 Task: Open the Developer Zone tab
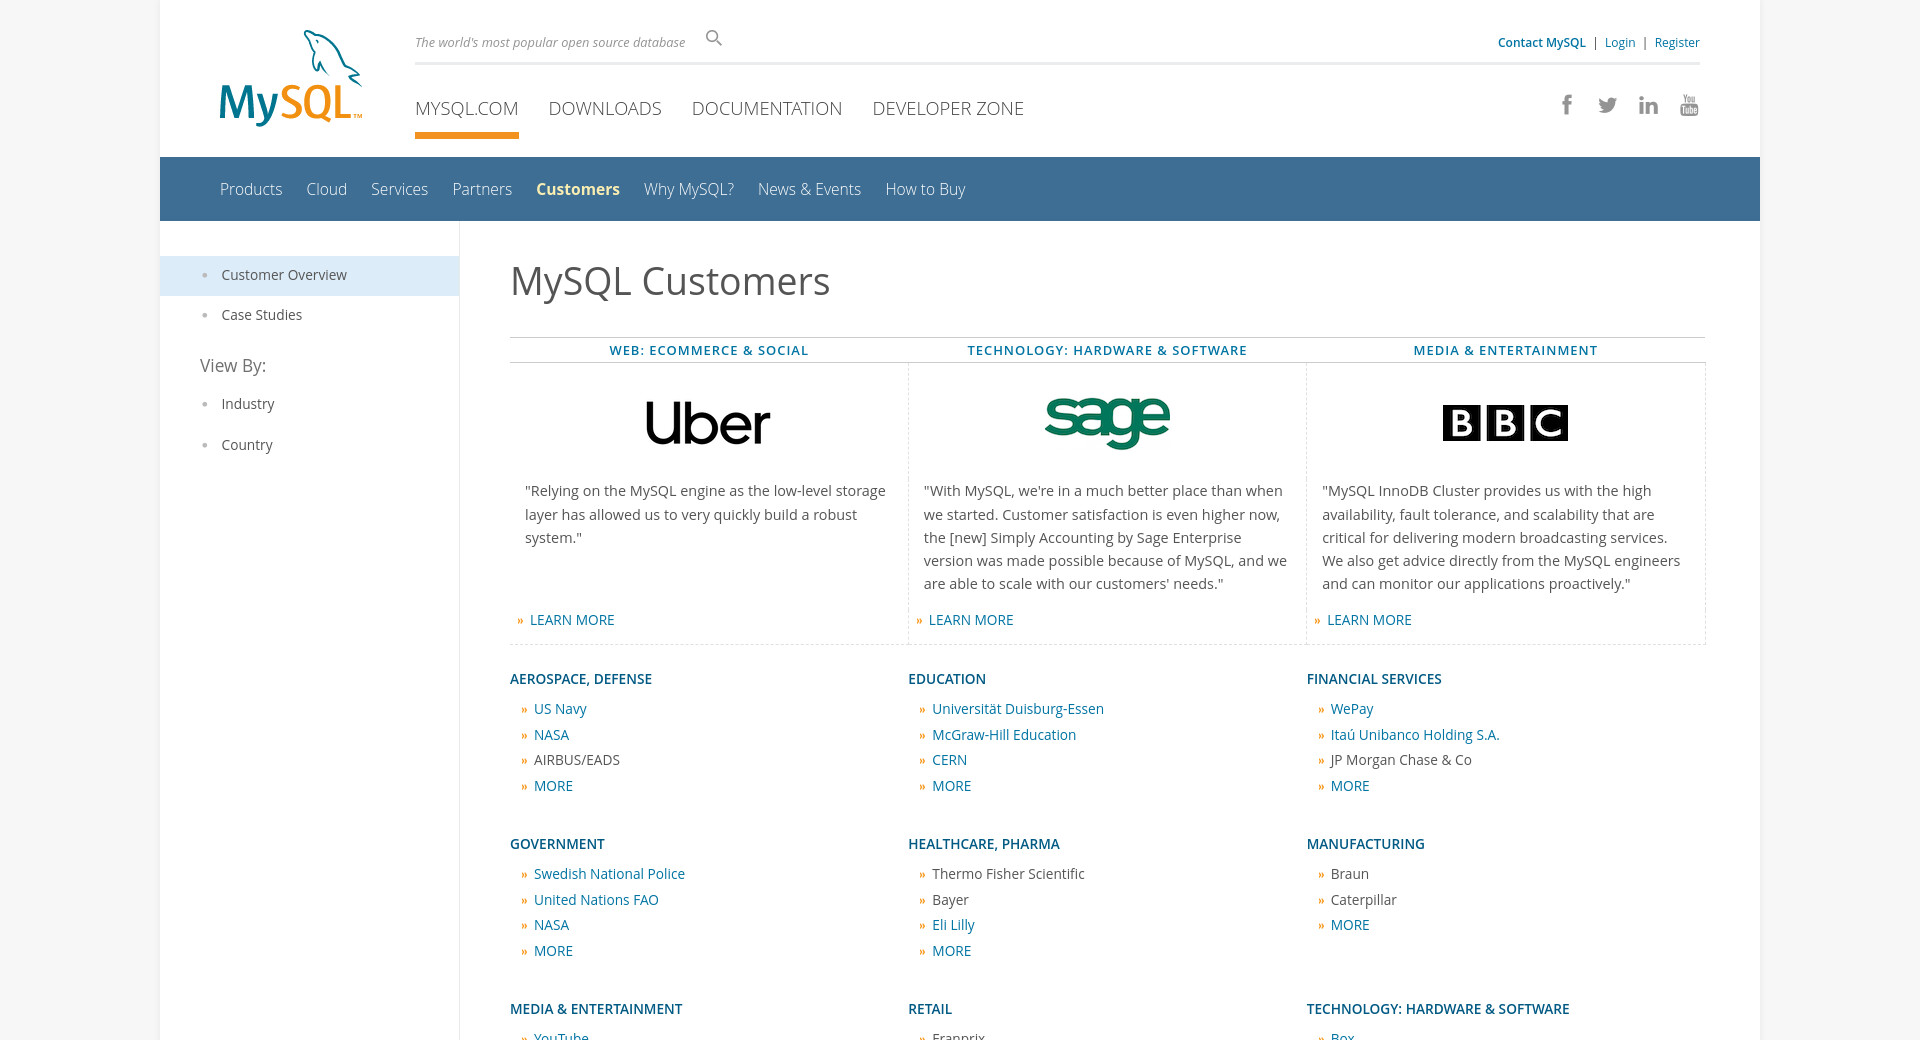click(x=947, y=108)
